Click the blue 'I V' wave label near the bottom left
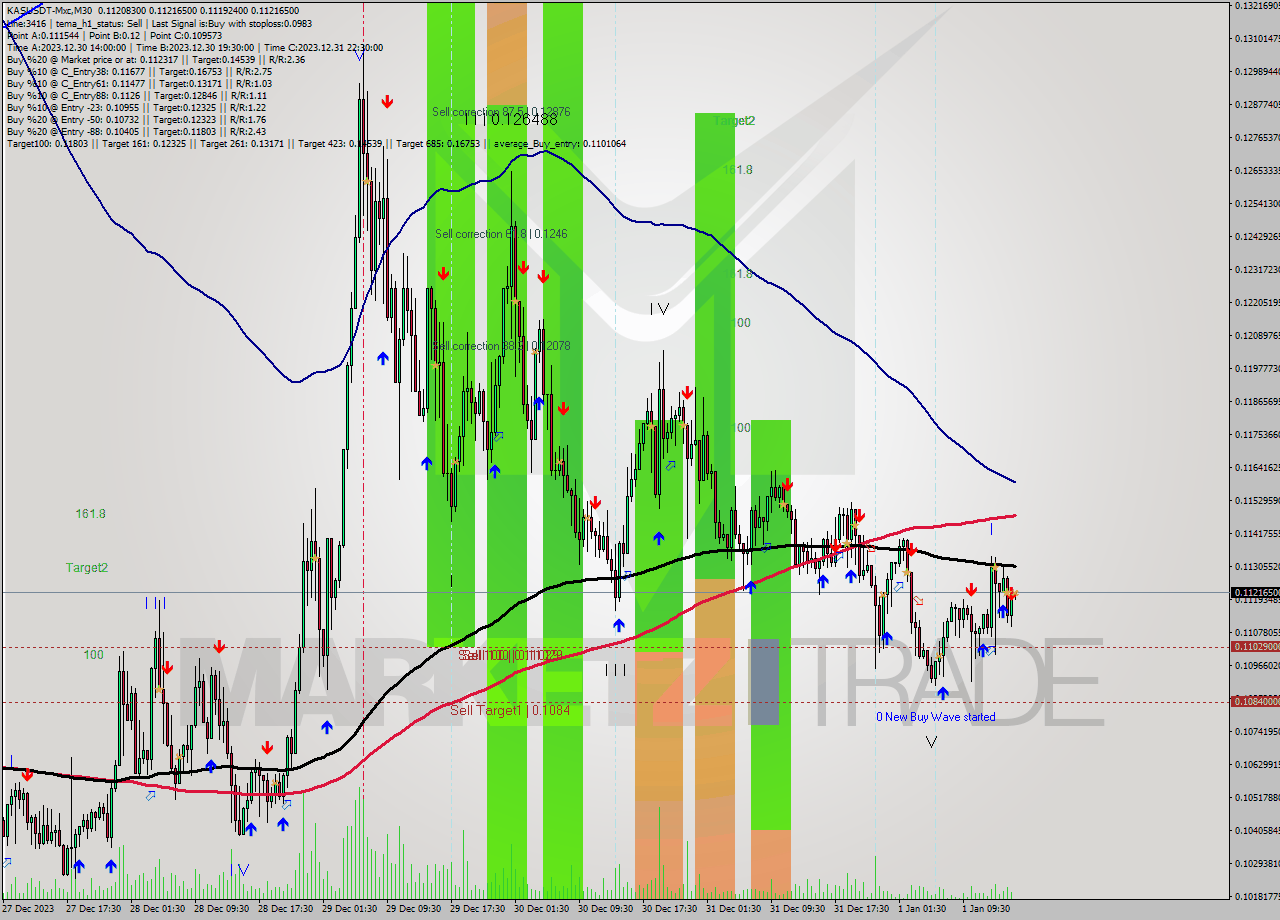Screen dimensions: 1280x920 click(240, 869)
